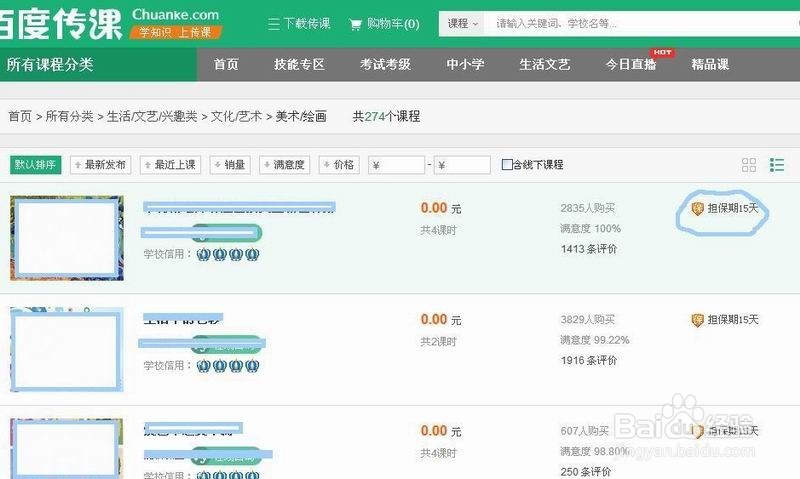Screen dimensions: 800x479
Task: Switch to list view layout icon
Action: [x=777, y=165]
